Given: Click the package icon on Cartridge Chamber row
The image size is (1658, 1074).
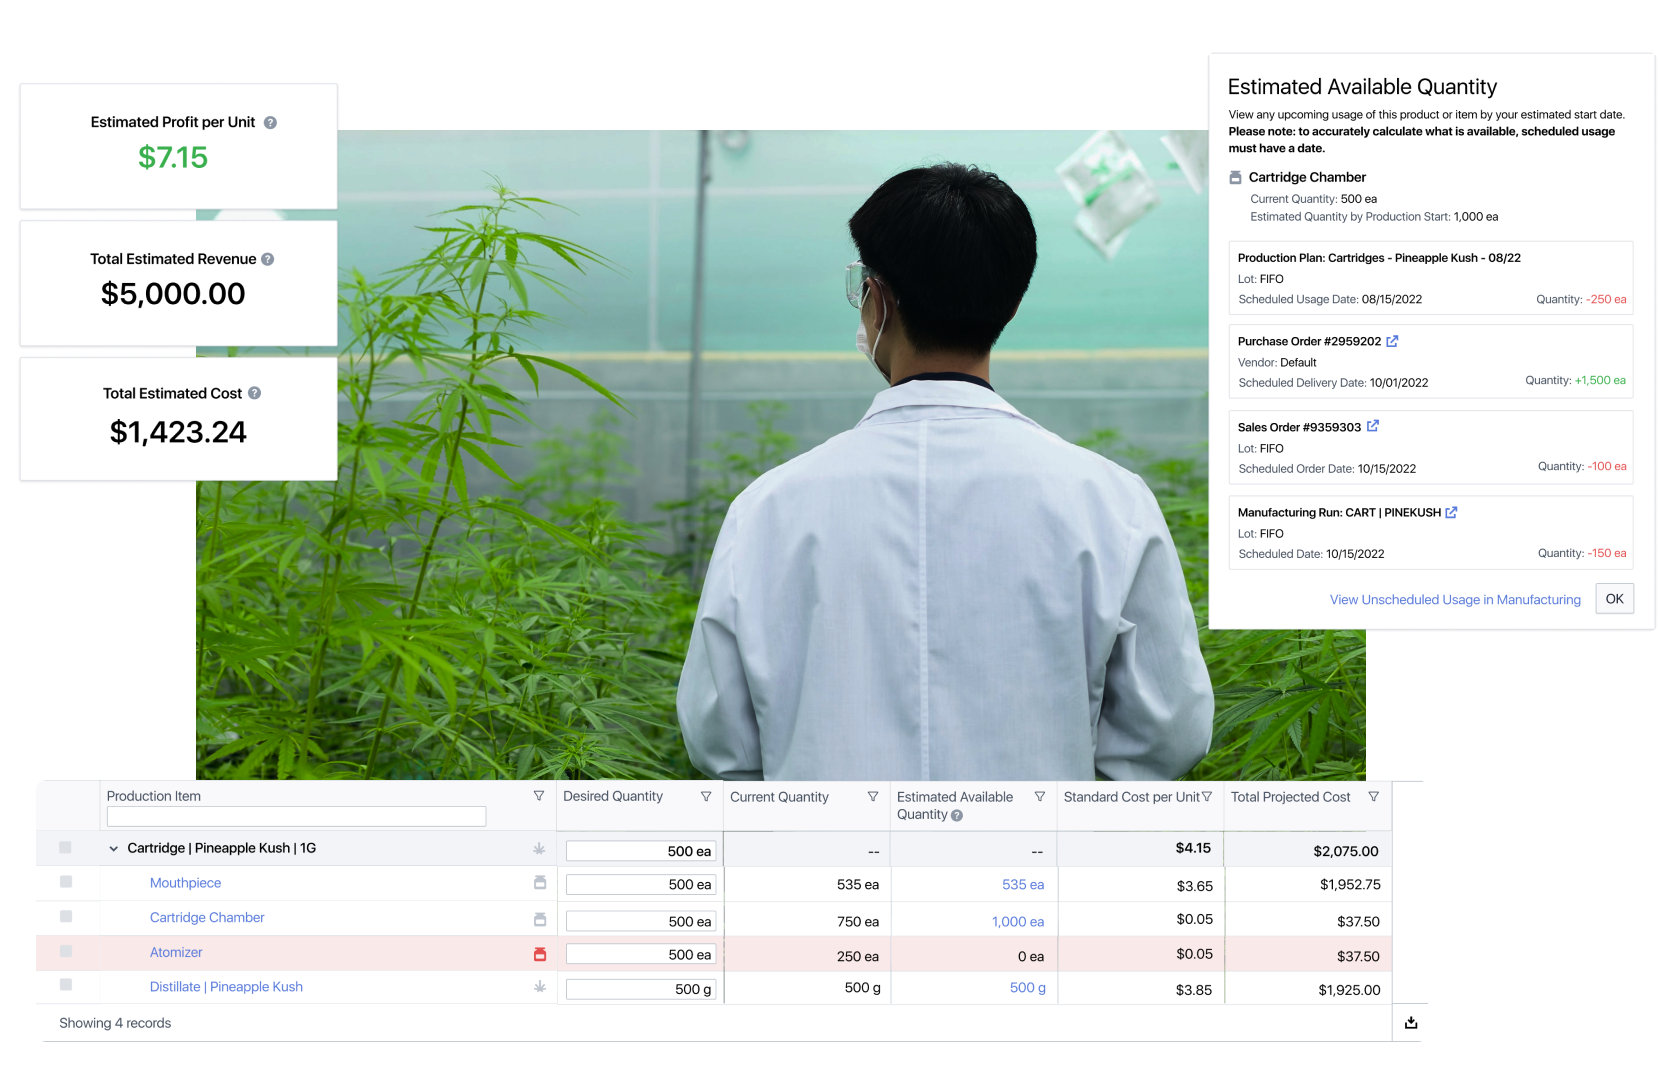Looking at the screenshot, I should pos(540,919).
